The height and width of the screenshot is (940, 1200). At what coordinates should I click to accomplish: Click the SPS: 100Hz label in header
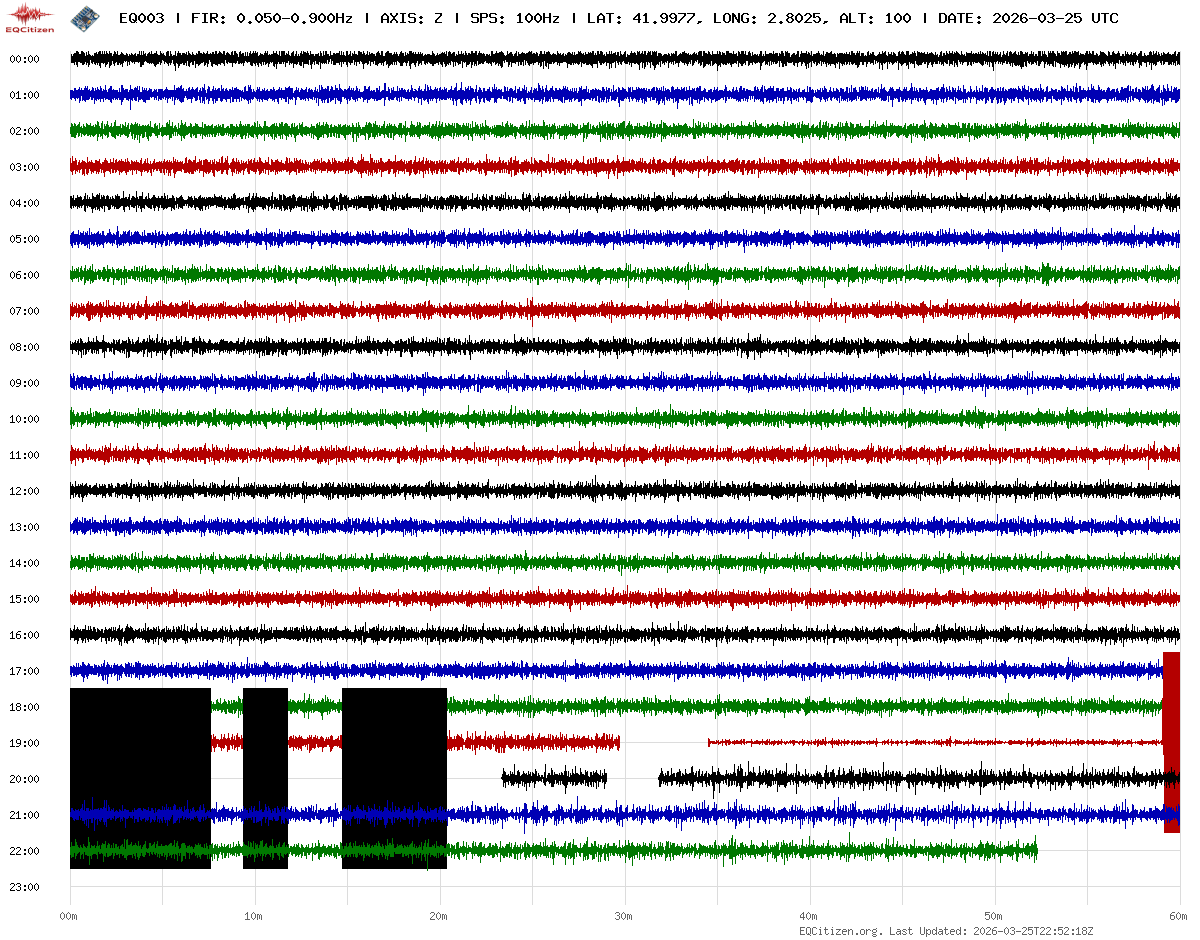pyautogui.click(x=515, y=18)
